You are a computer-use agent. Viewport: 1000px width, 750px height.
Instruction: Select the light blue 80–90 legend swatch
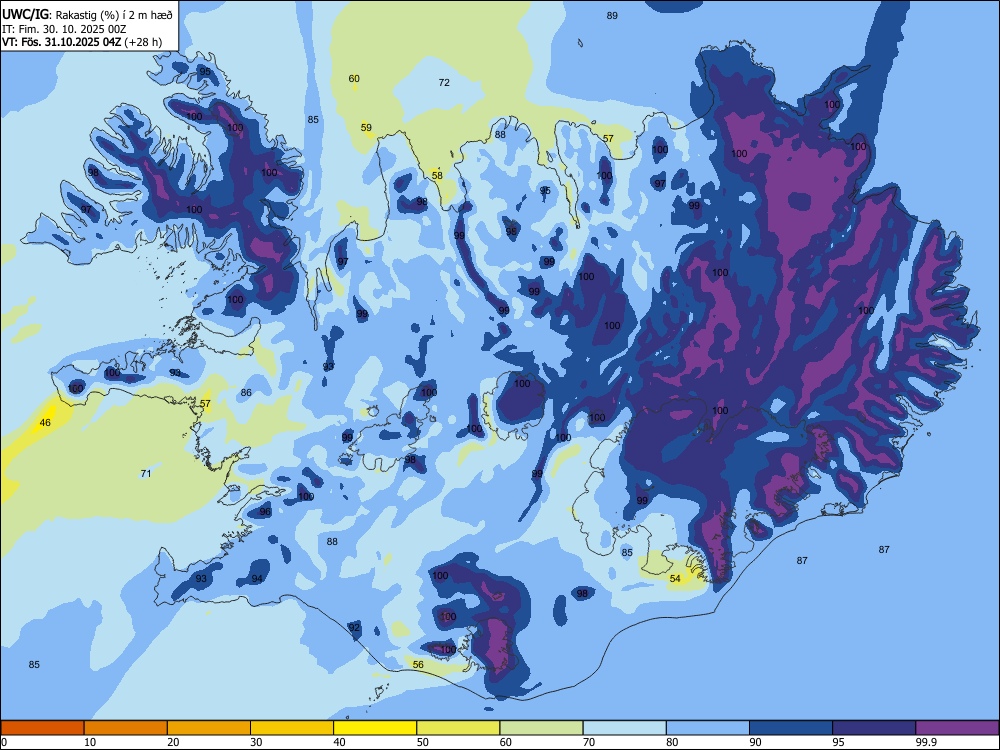click(x=708, y=728)
